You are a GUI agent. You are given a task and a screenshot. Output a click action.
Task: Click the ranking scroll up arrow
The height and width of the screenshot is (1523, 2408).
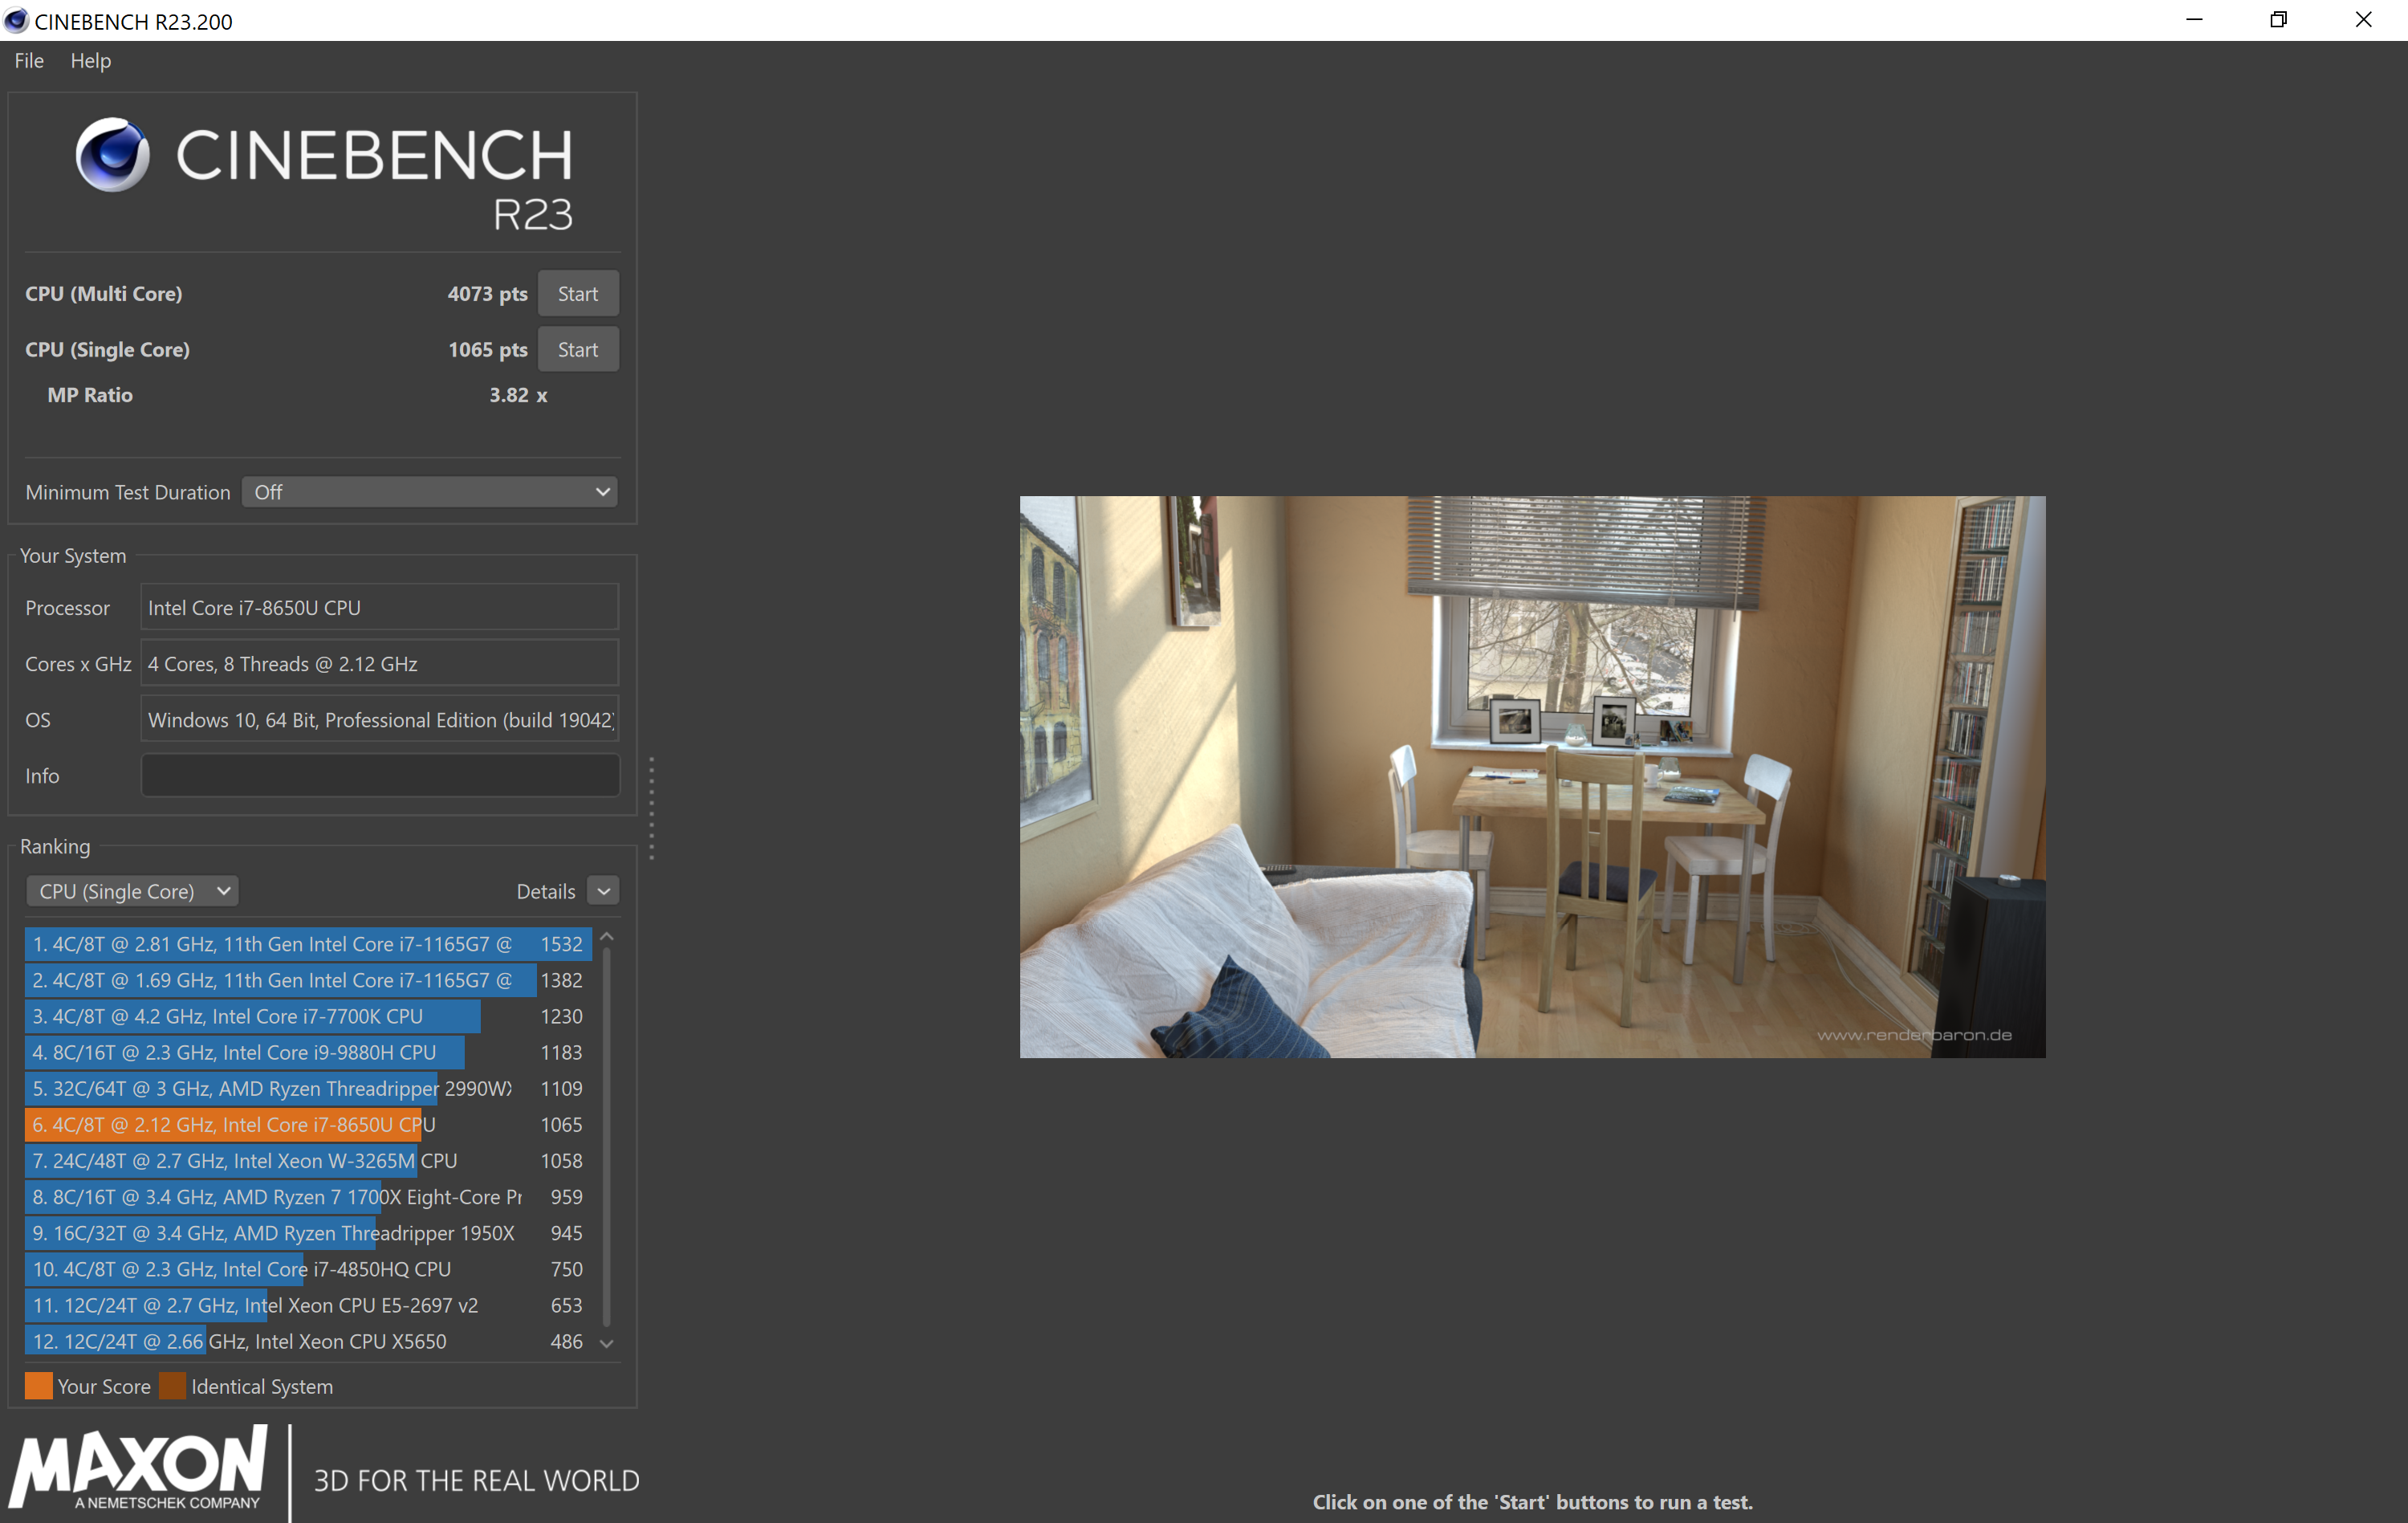(606, 938)
